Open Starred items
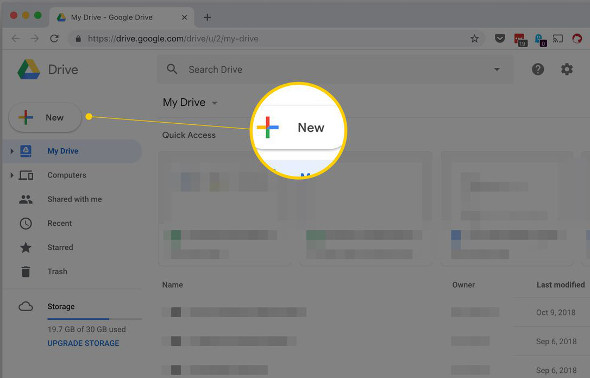 coord(60,247)
